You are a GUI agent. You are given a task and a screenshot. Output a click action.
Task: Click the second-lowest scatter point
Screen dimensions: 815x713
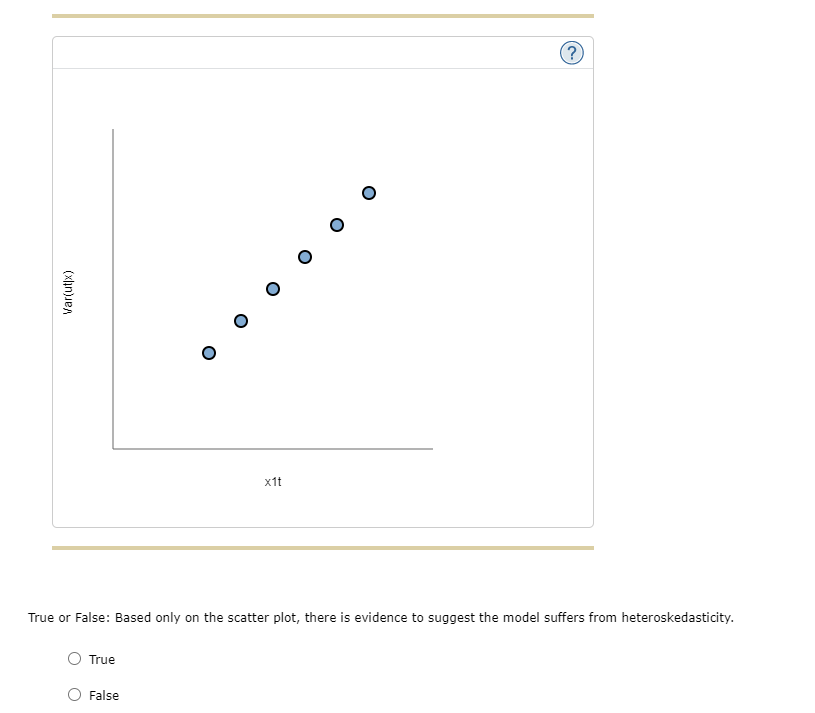[x=239, y=320]
